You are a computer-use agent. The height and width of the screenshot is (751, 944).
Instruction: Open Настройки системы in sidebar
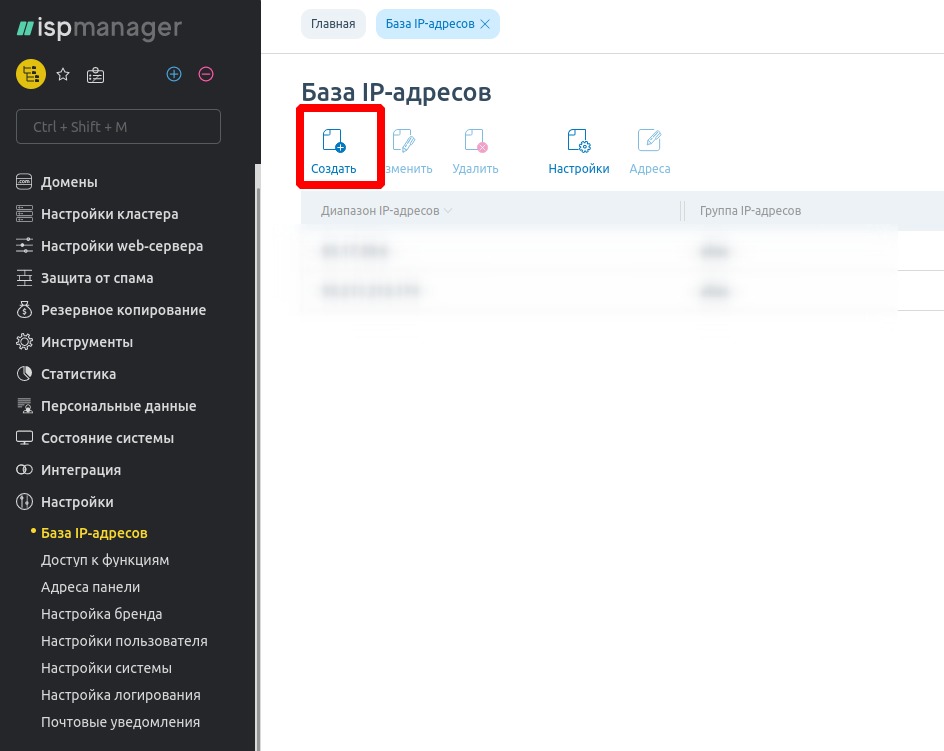[106, 668]
